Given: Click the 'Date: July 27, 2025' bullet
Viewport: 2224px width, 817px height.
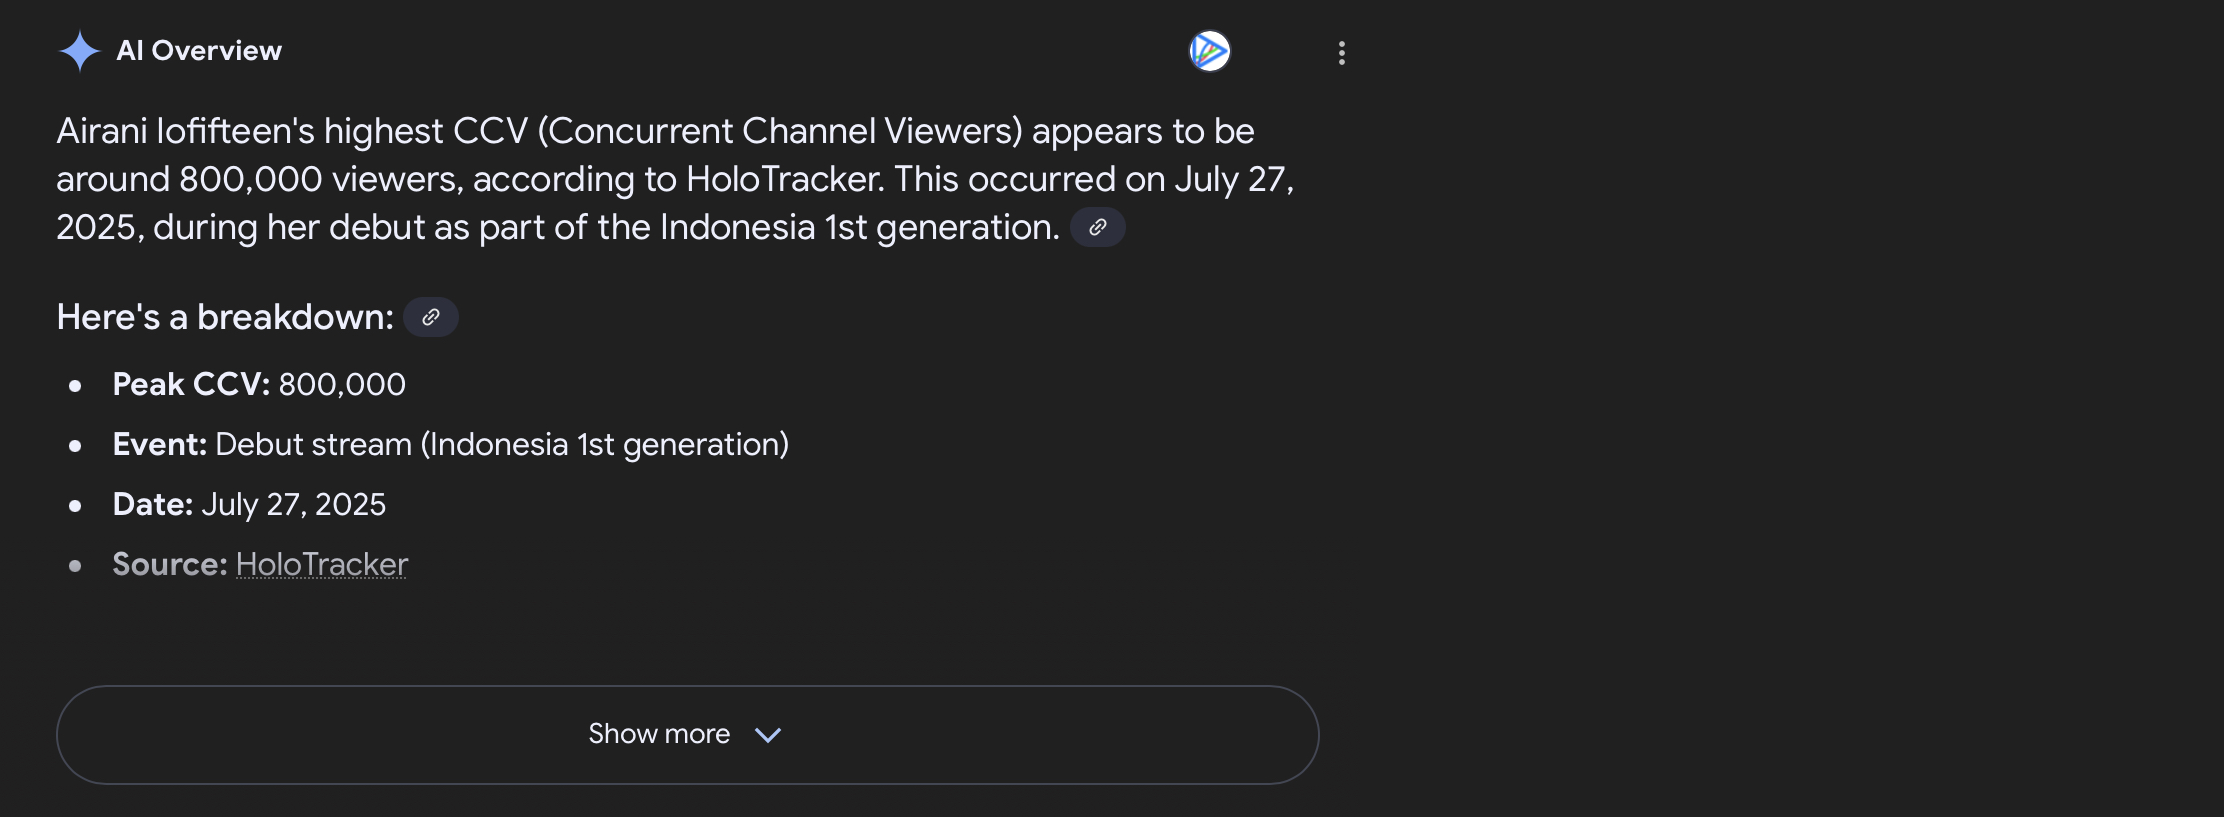Looking at the screenshot, I should pyautogui.click(x=249, y=504).
